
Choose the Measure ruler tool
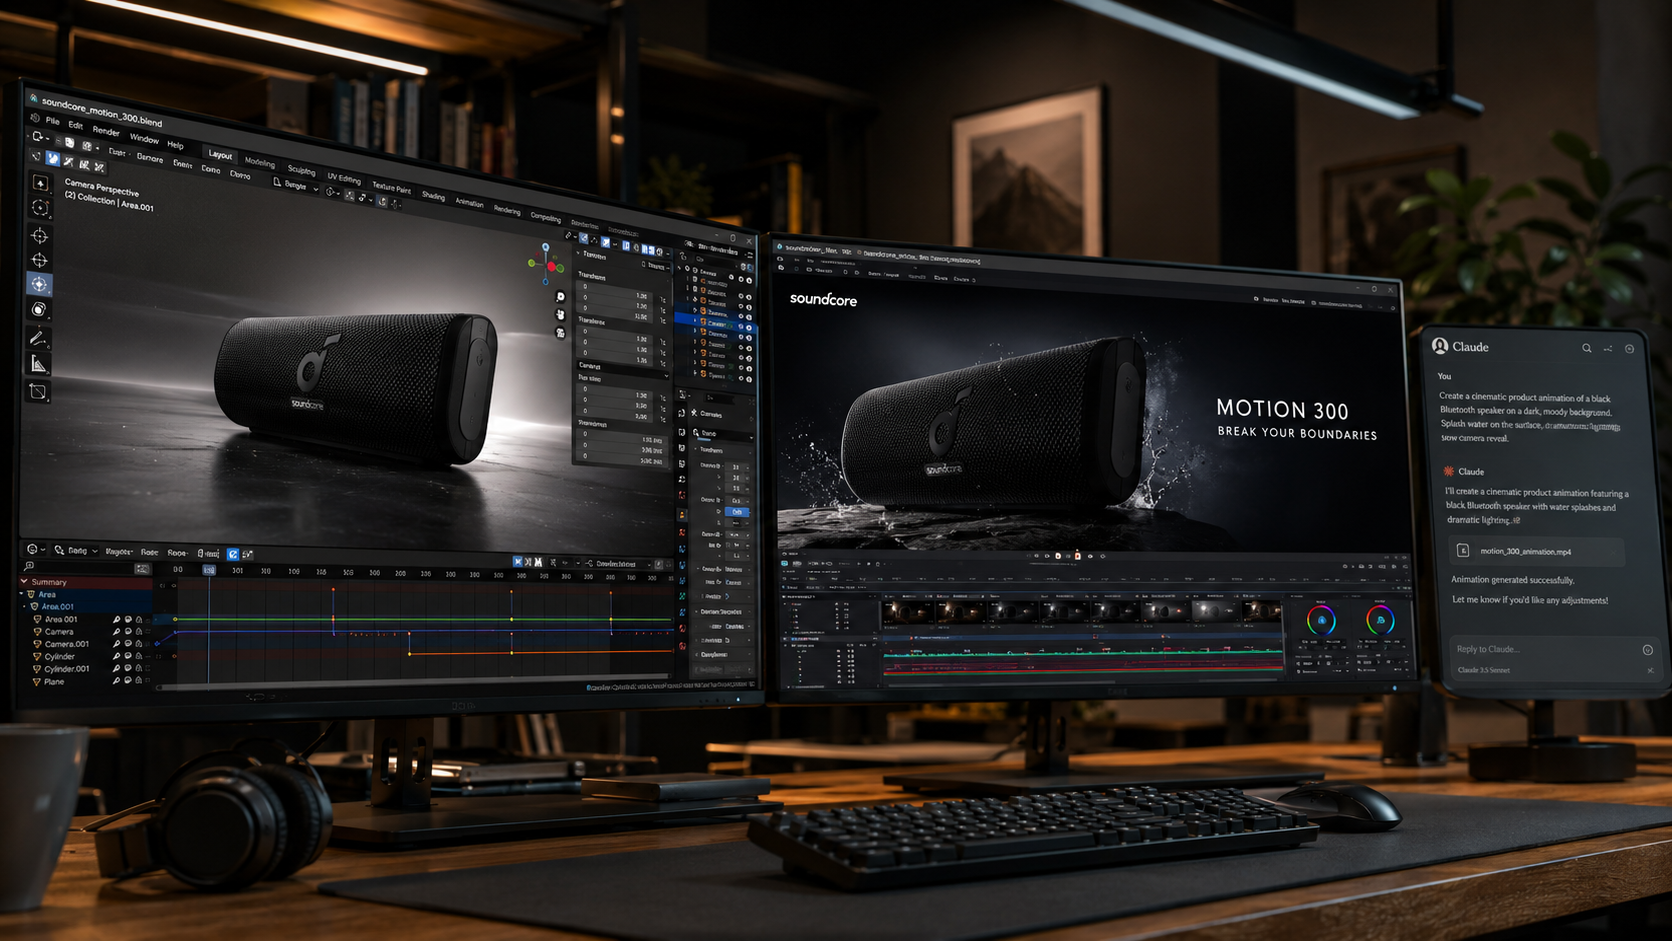pyautogui.click(x=38, y=364)
